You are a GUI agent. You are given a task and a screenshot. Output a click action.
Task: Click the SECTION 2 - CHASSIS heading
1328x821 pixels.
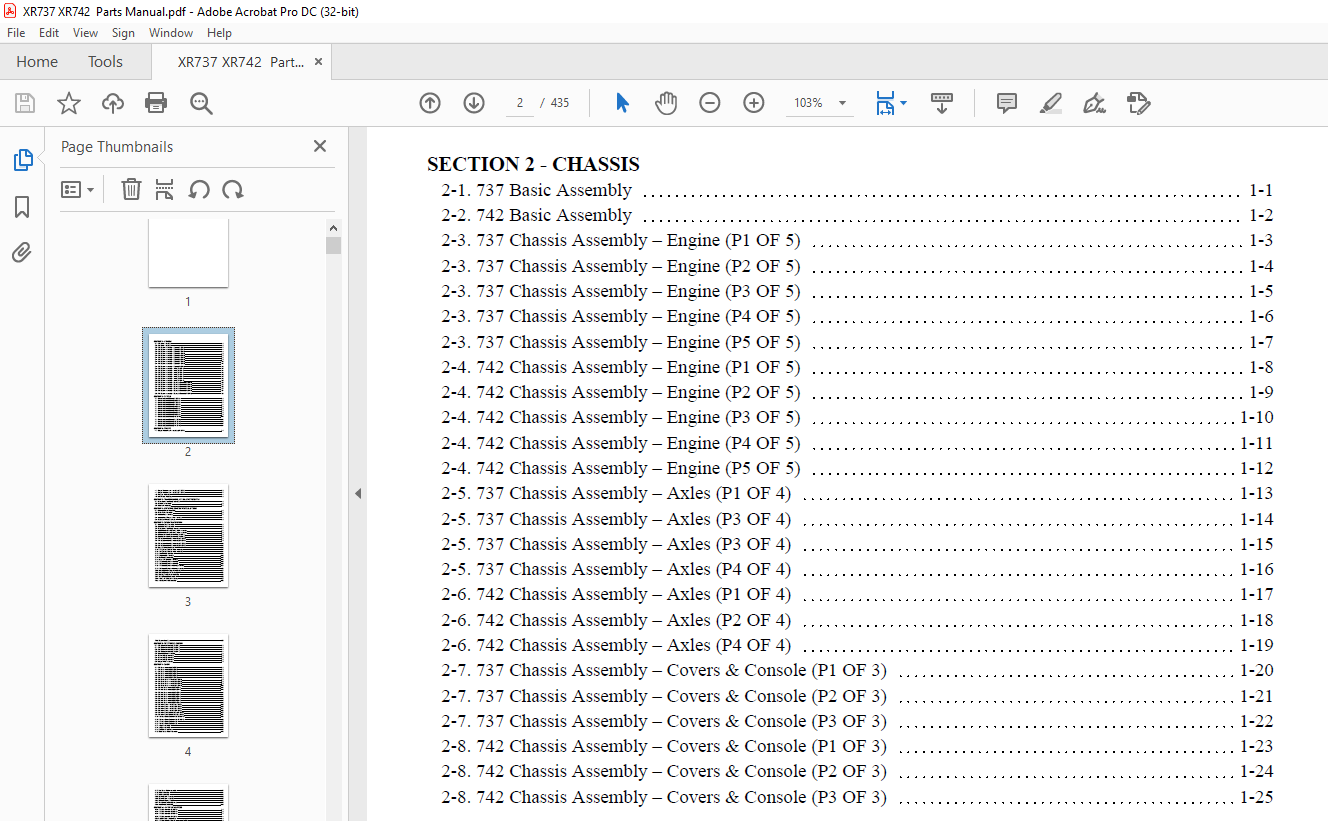[x=533, y=164]
